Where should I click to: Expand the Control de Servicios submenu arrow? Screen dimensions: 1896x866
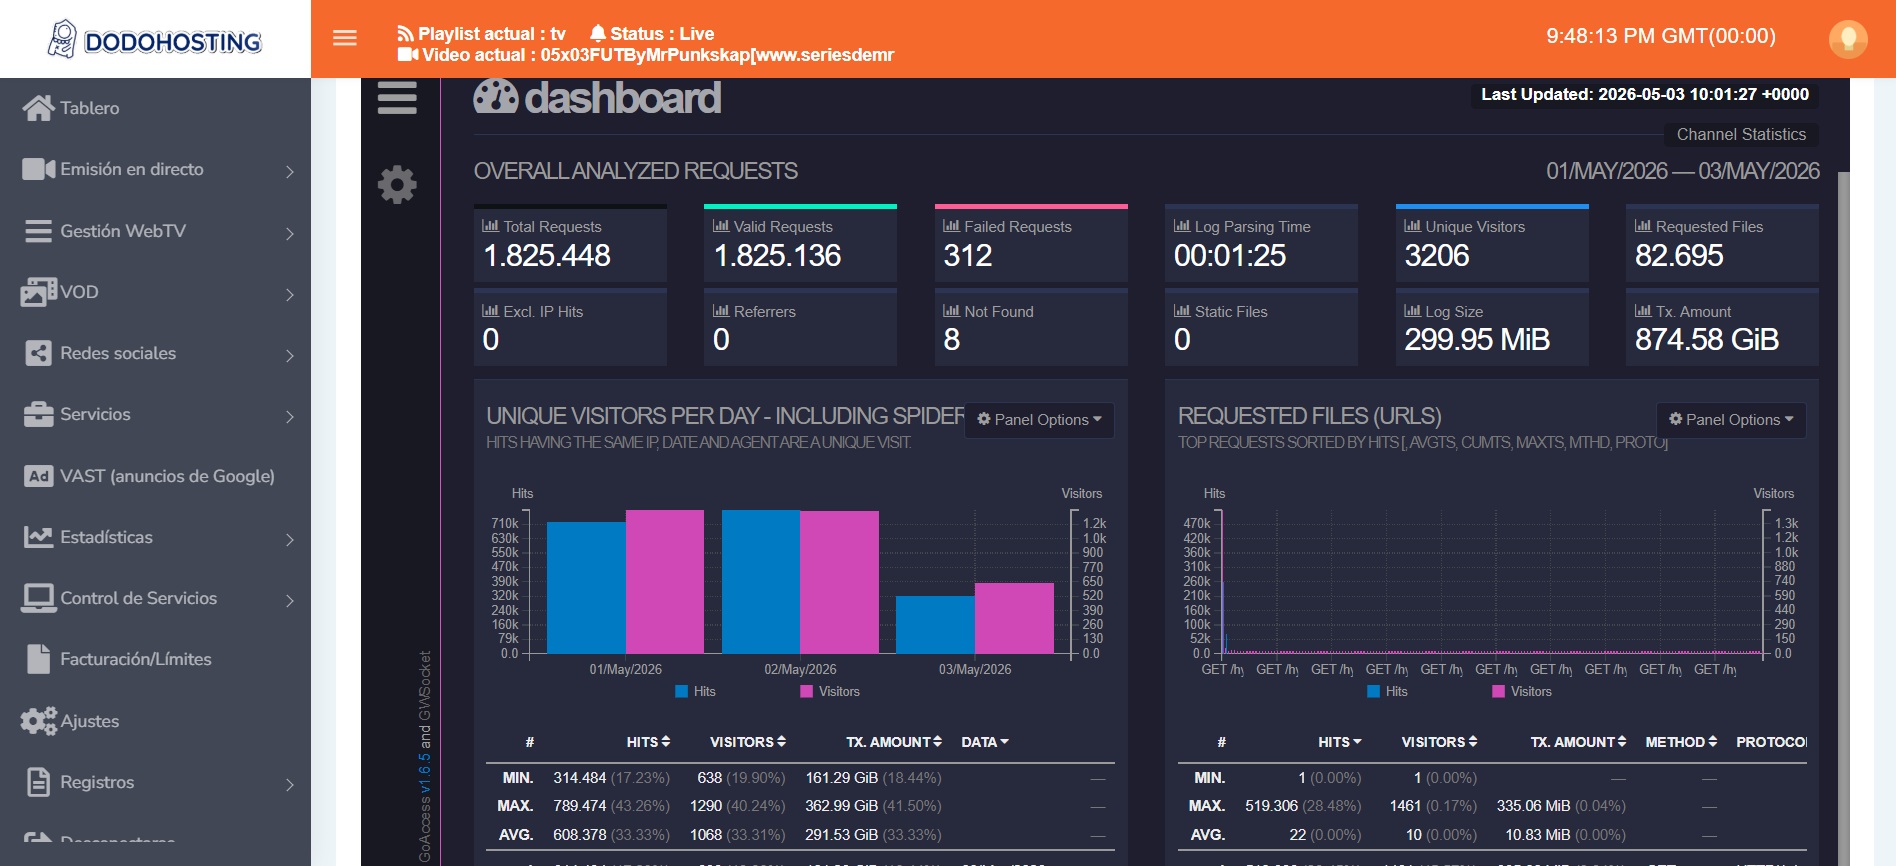tap(290, 600)
